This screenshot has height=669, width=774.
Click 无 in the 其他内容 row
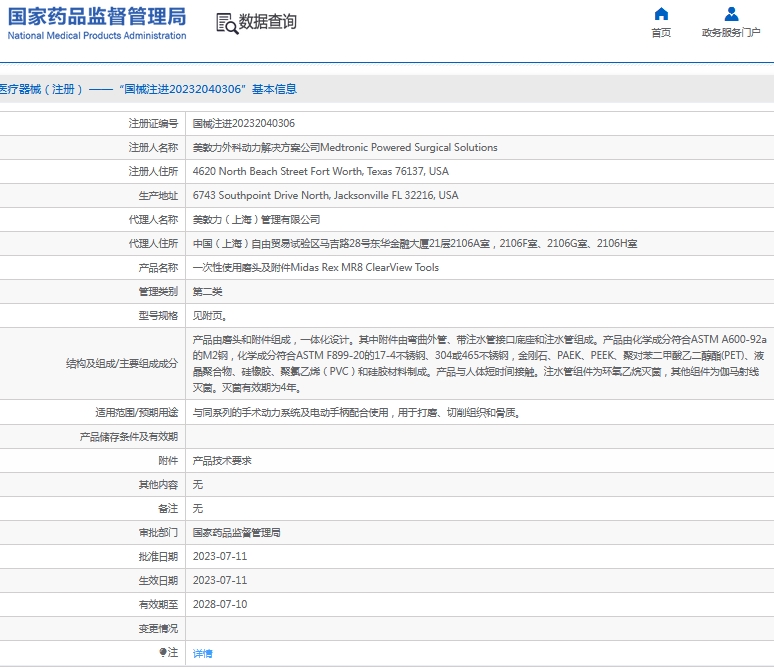click(197, 485)
